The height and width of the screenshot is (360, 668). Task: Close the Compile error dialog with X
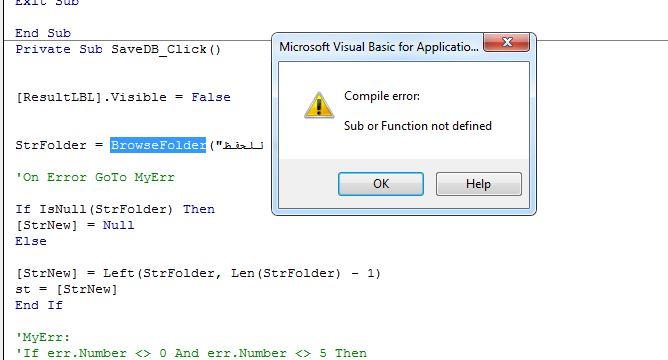point(507,42)
